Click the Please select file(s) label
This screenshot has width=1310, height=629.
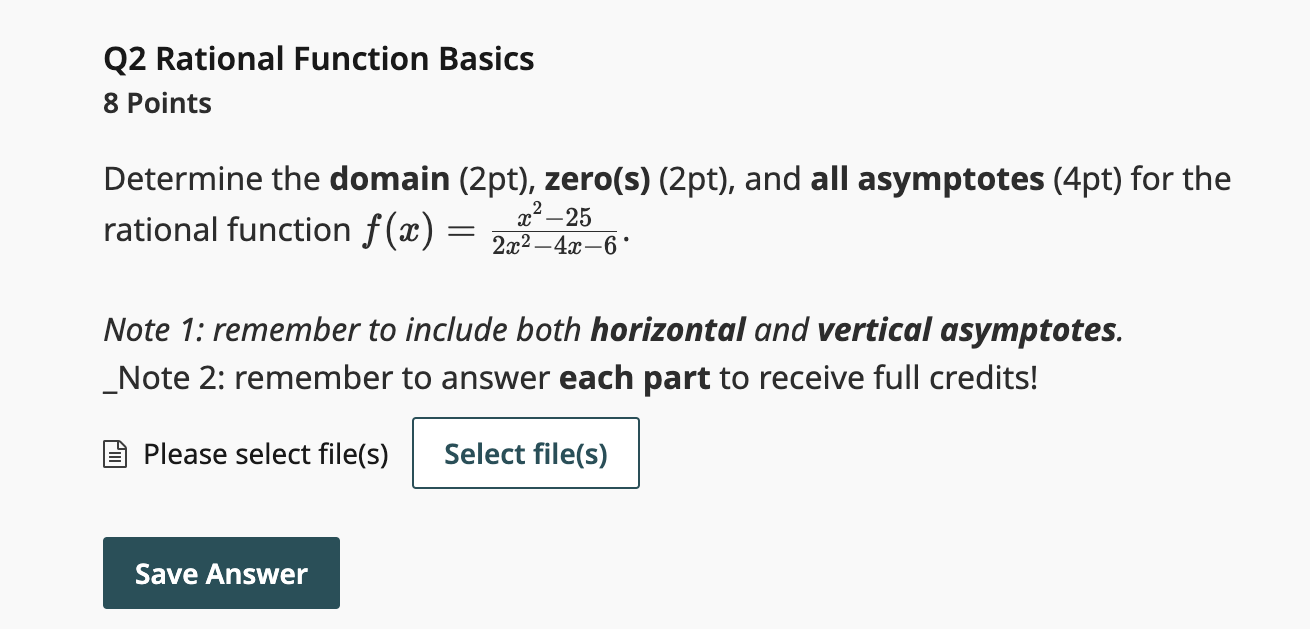click(x=265, y=453)
